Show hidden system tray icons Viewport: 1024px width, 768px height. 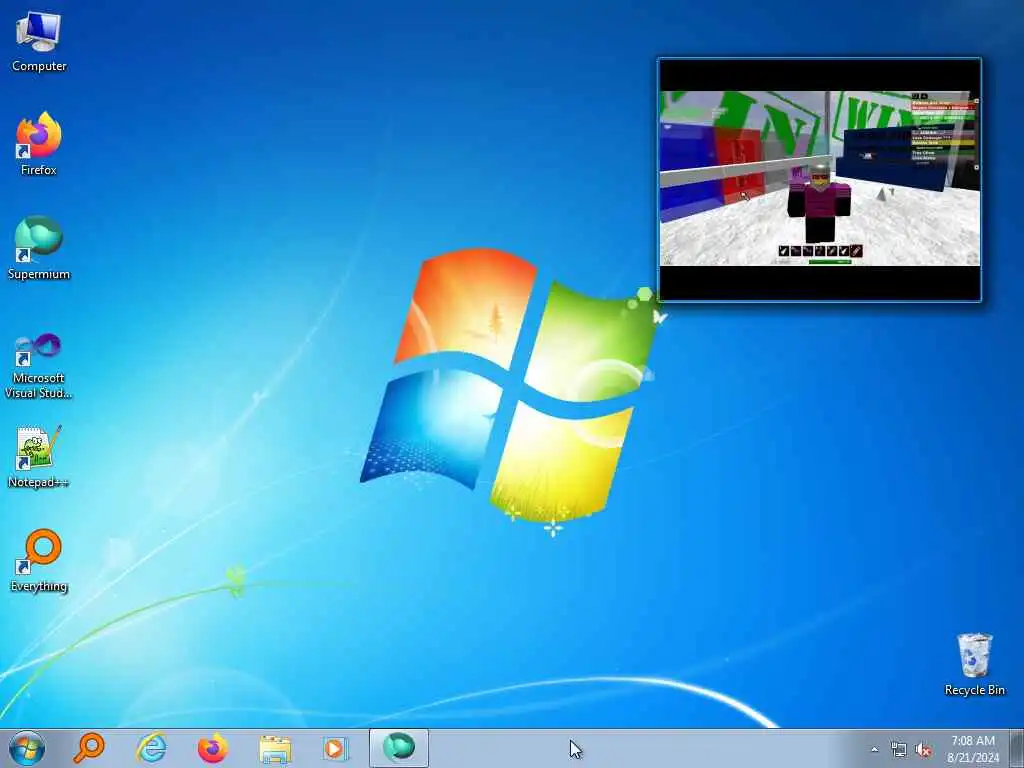click(874, 749)
